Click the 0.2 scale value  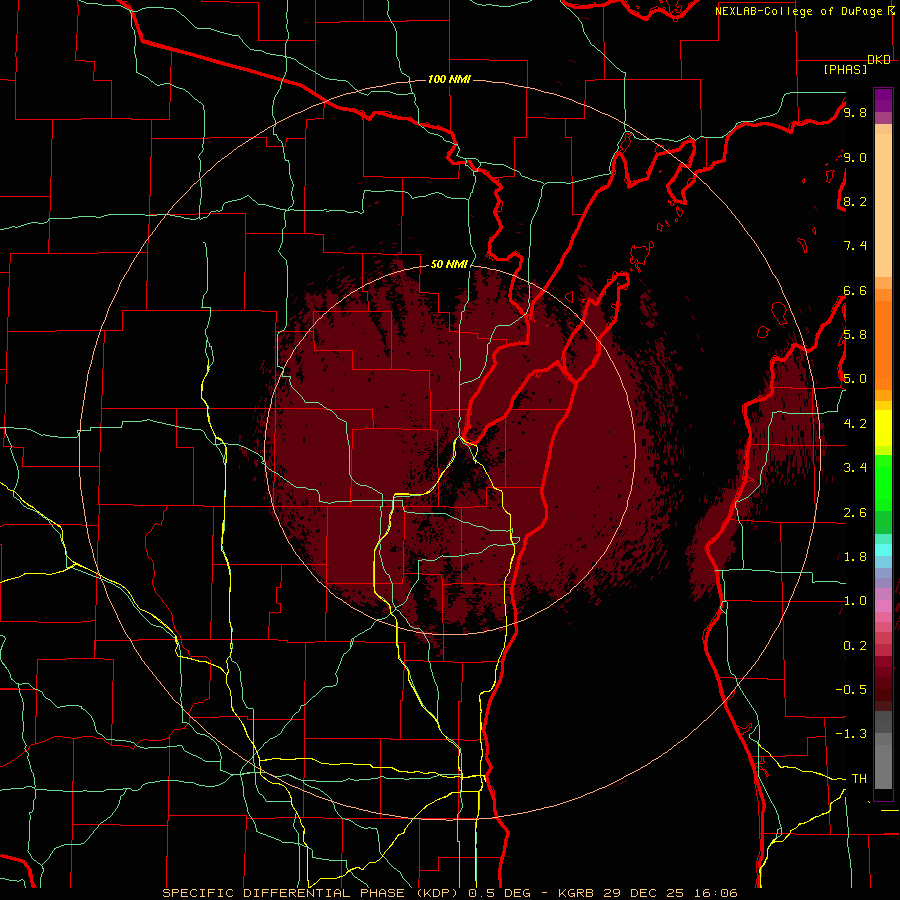[x=855, y=646]
